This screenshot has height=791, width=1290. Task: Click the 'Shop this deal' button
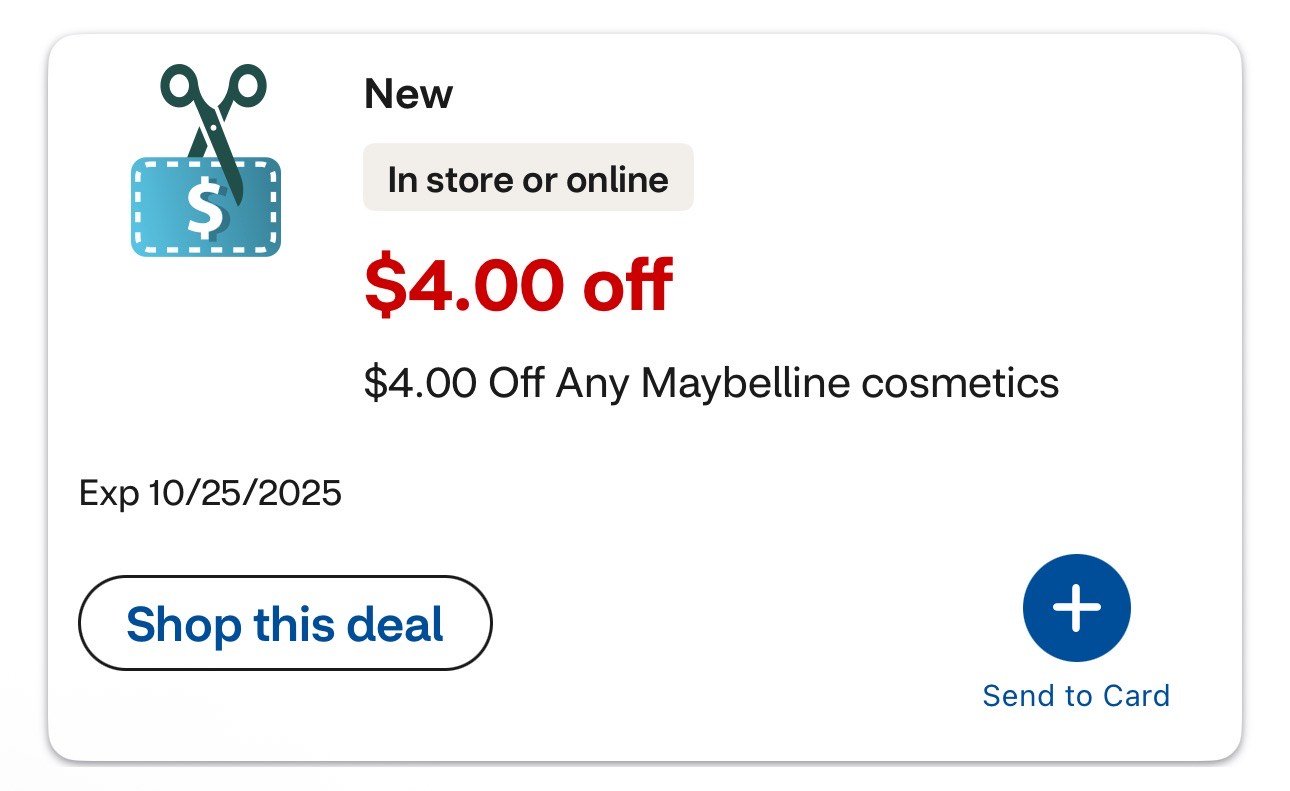[285, 623]
